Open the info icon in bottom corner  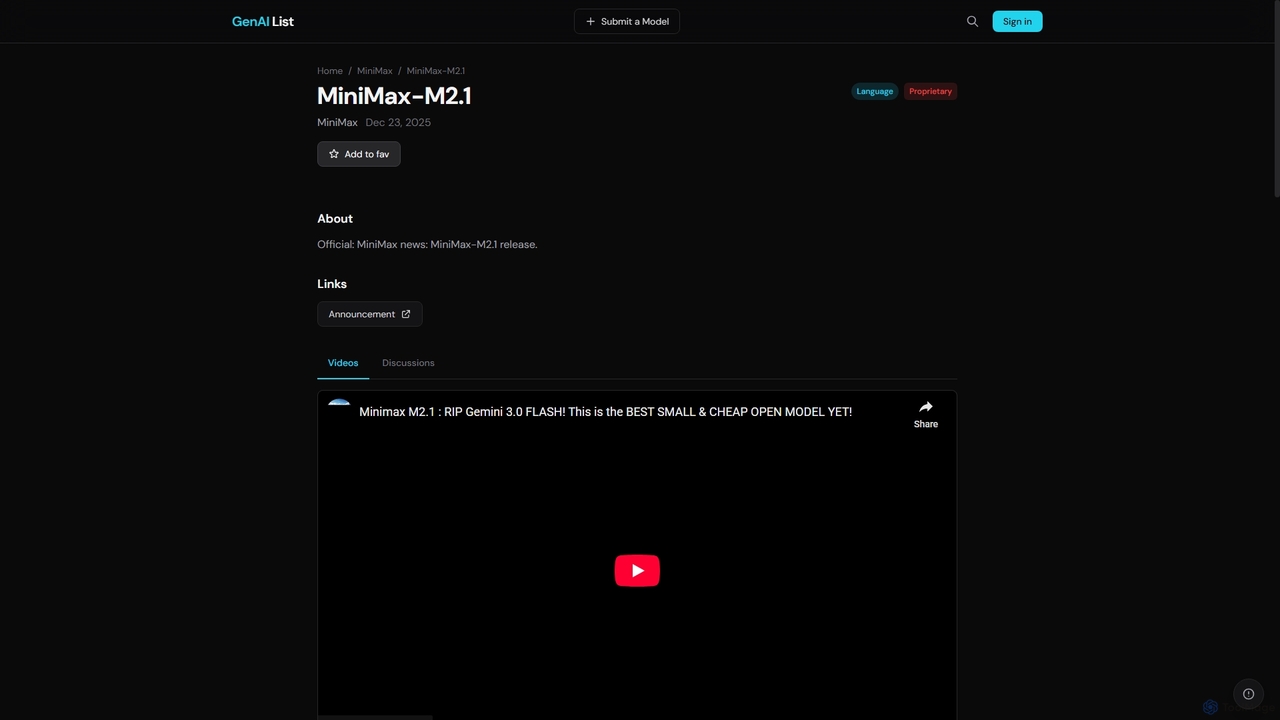click(x=1248, y=694)
